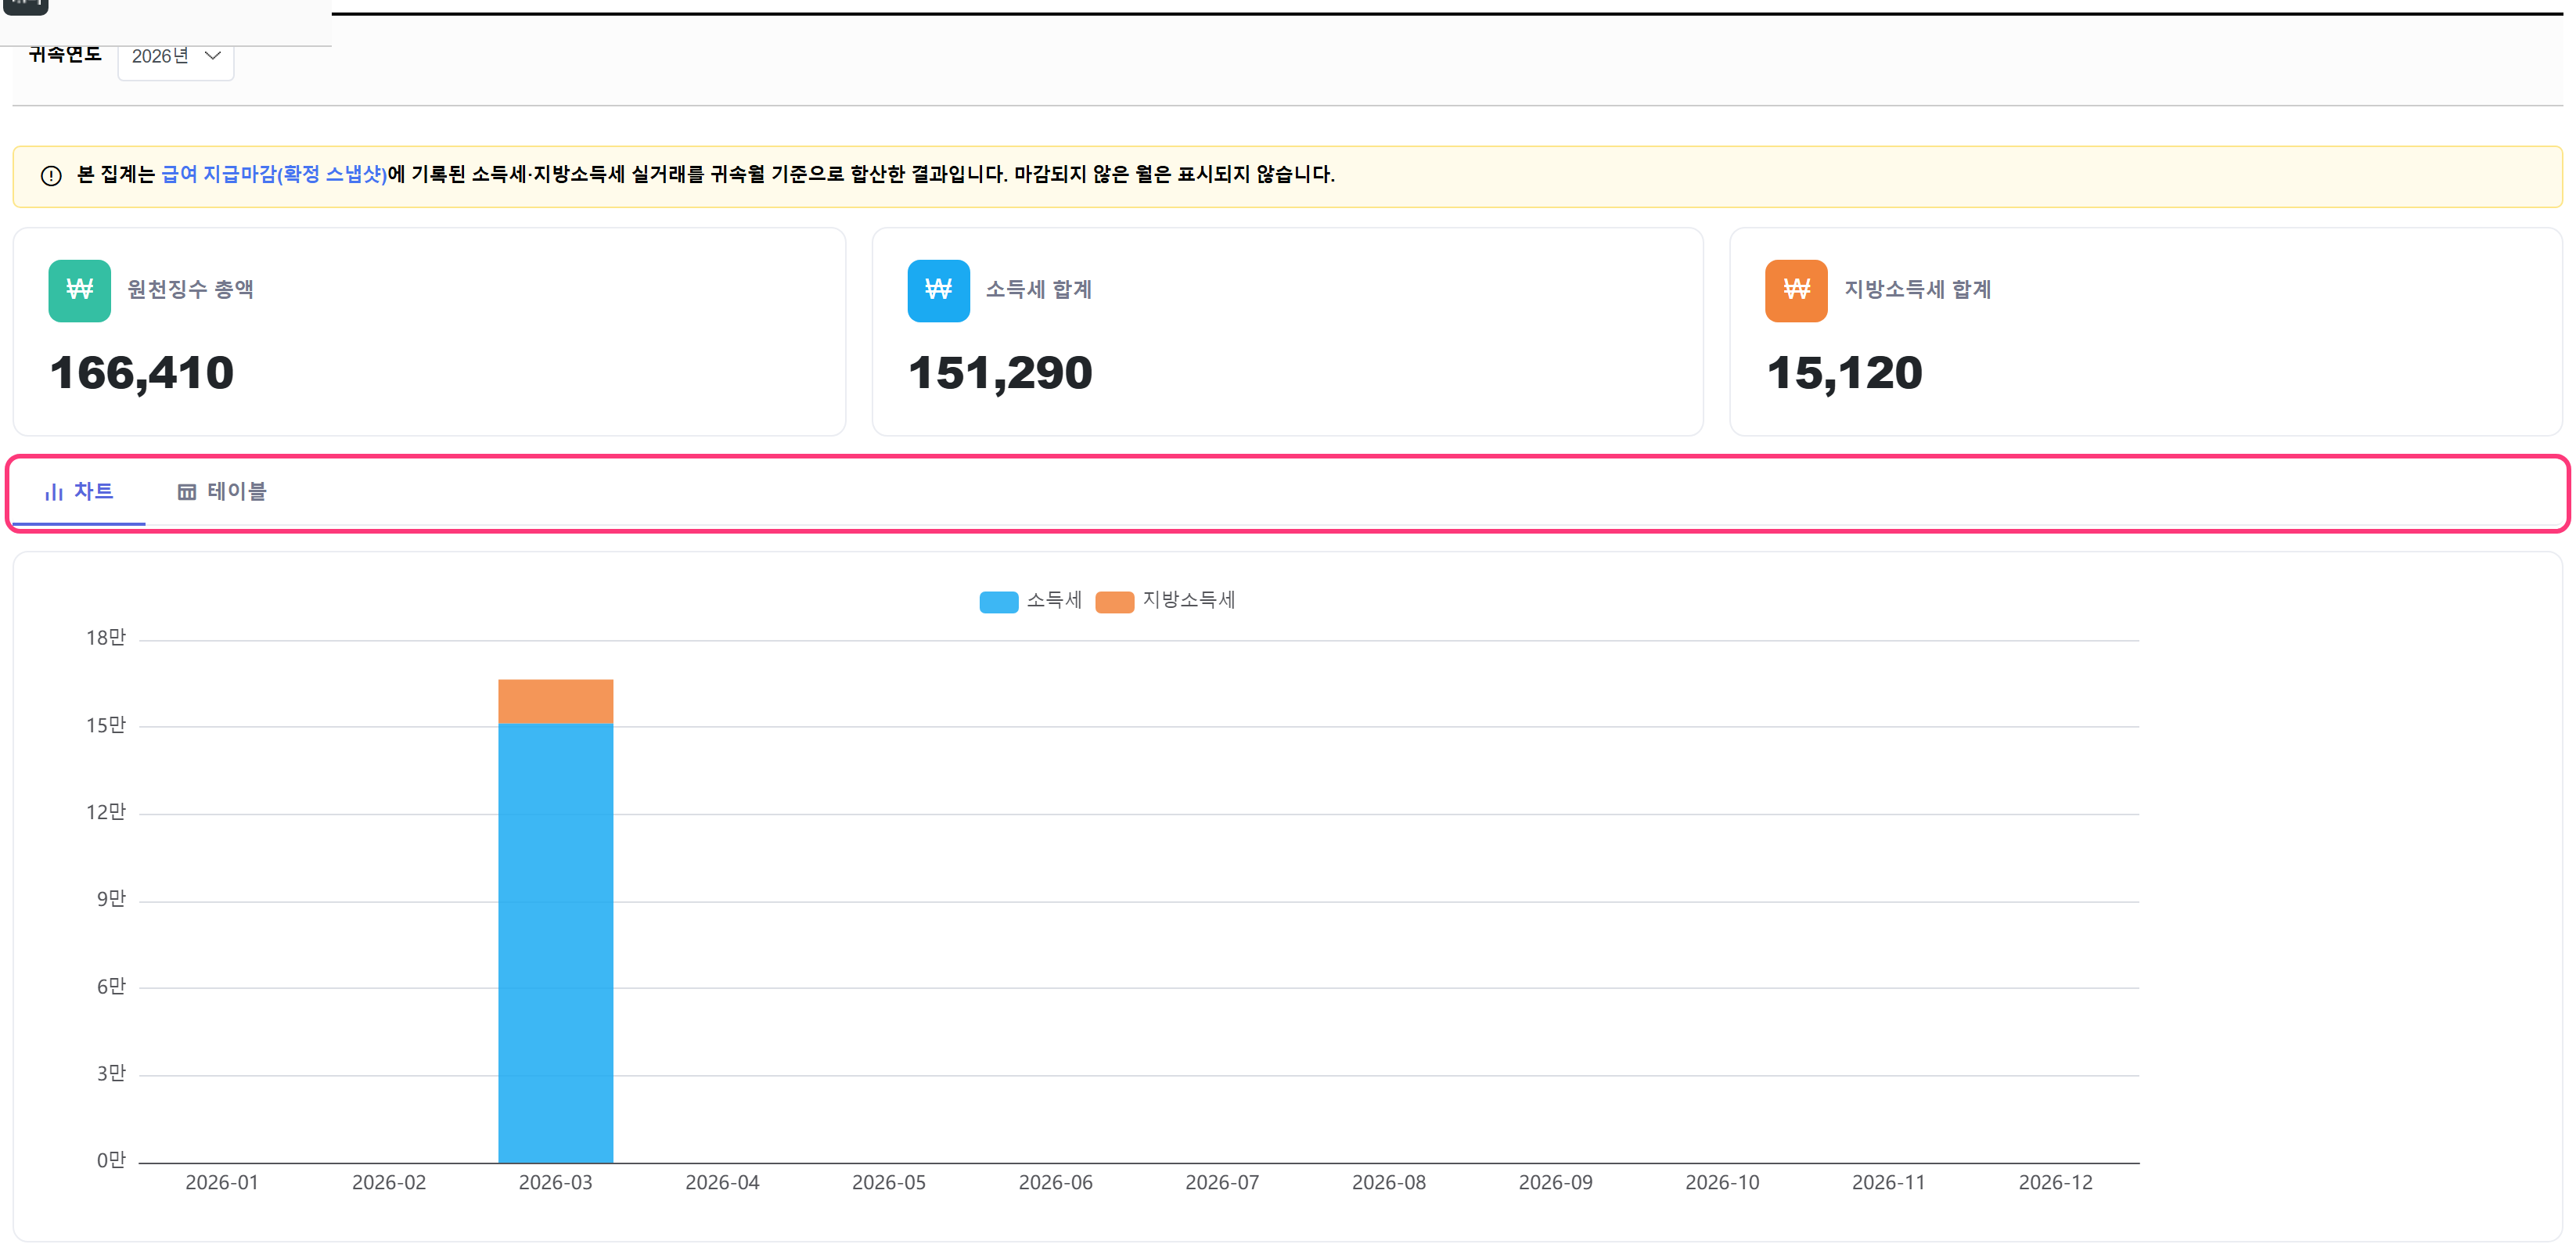Viewport: 2576px width, 1255px height.
Task: Click the chevron arrow of 귀속연도 selector
Action: click(x=212, y=56)
